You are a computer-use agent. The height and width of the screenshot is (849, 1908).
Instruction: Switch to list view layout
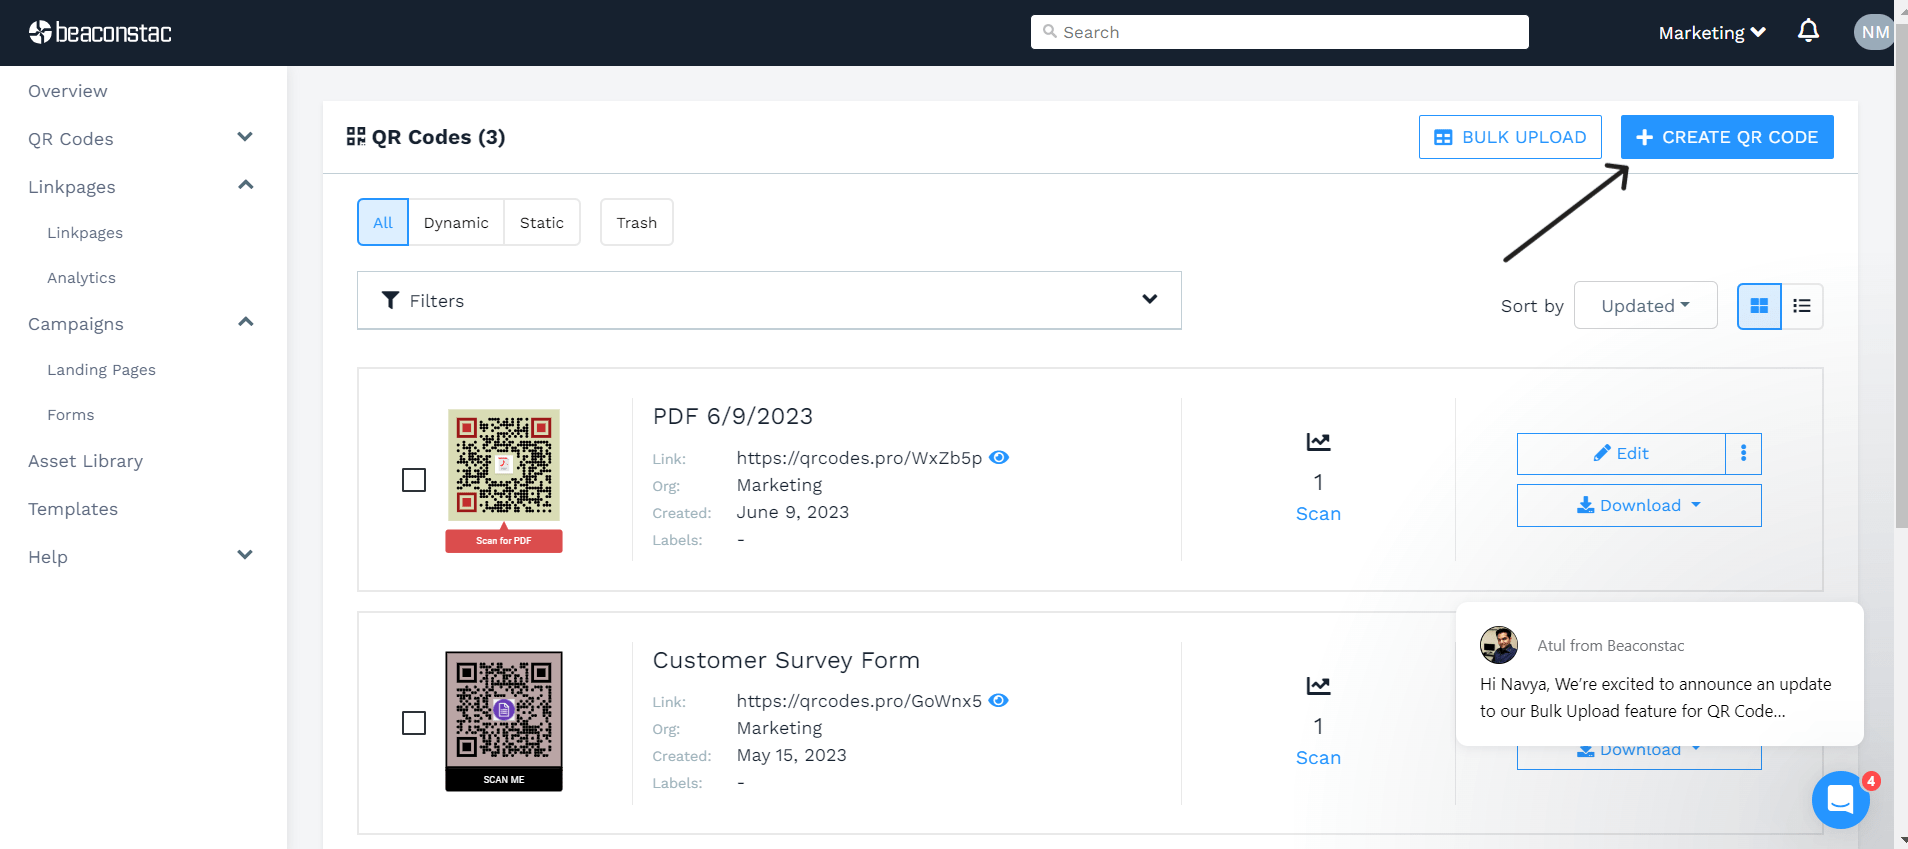tap(1802, 306)
